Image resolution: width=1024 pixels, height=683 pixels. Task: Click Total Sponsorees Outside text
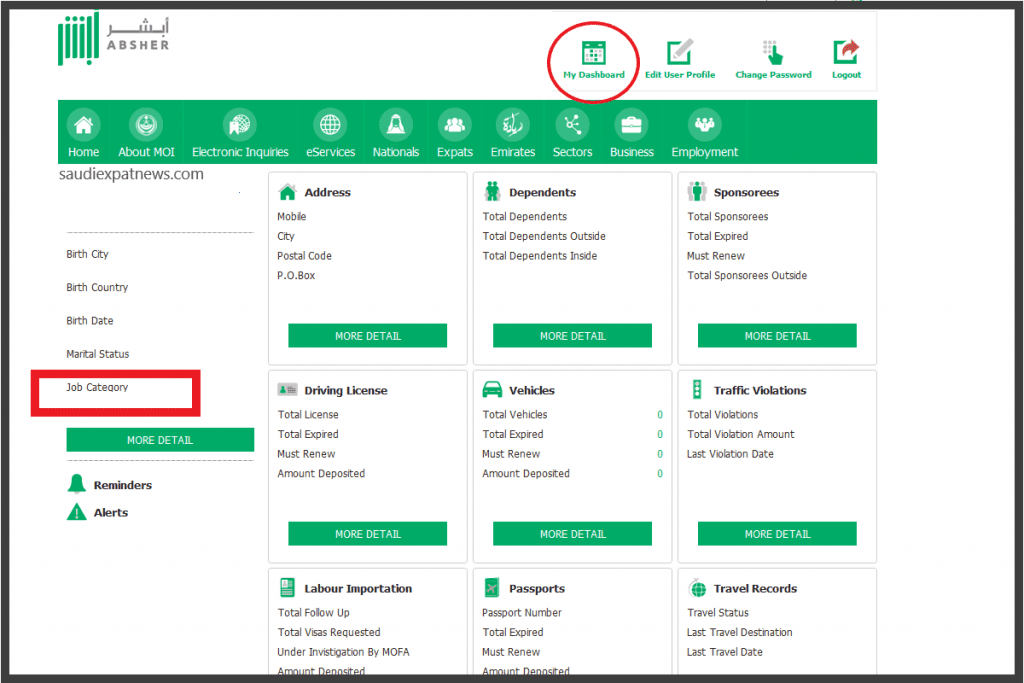pos(747,276)
